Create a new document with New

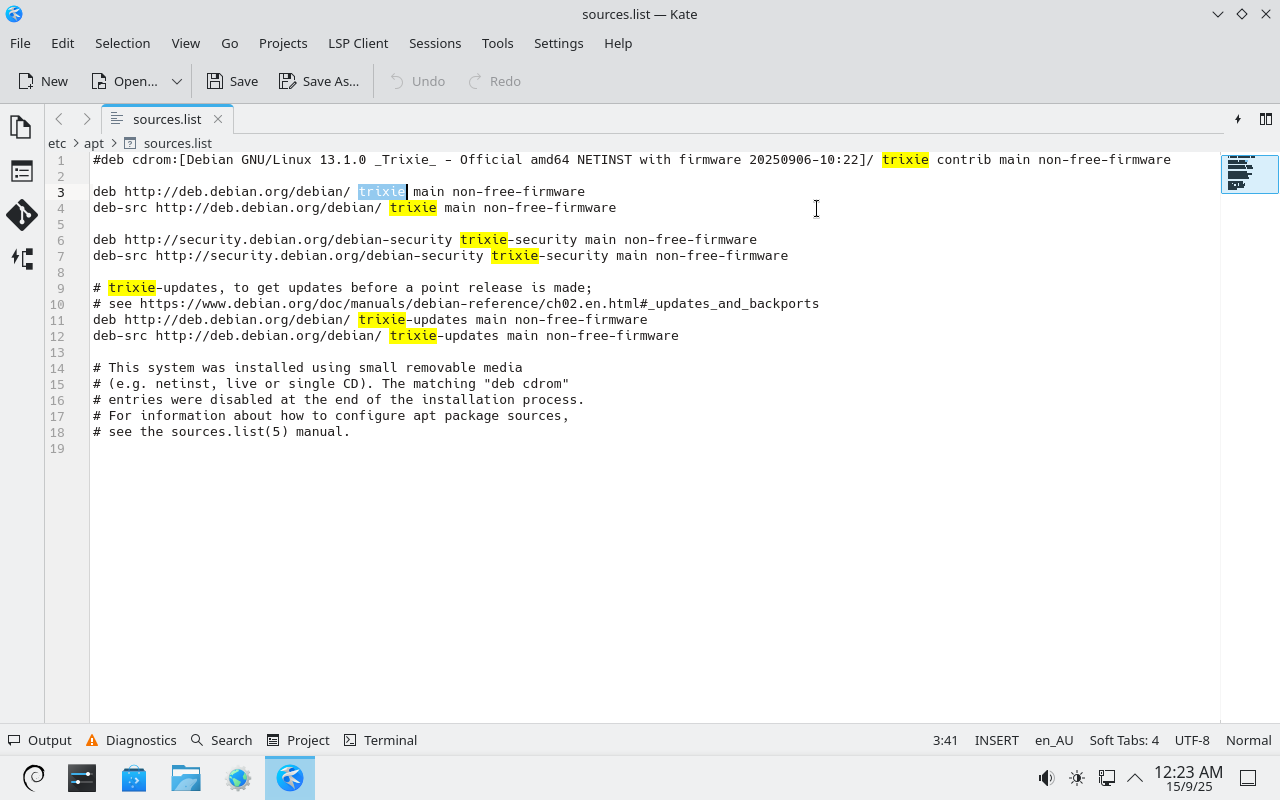pyautogui.click(x=43, y=81)
